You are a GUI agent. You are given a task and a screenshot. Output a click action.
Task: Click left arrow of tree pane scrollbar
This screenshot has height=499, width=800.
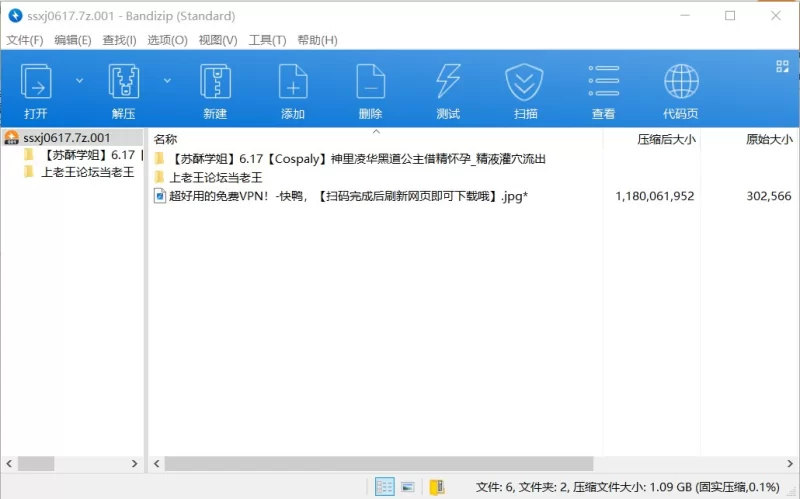9,464
